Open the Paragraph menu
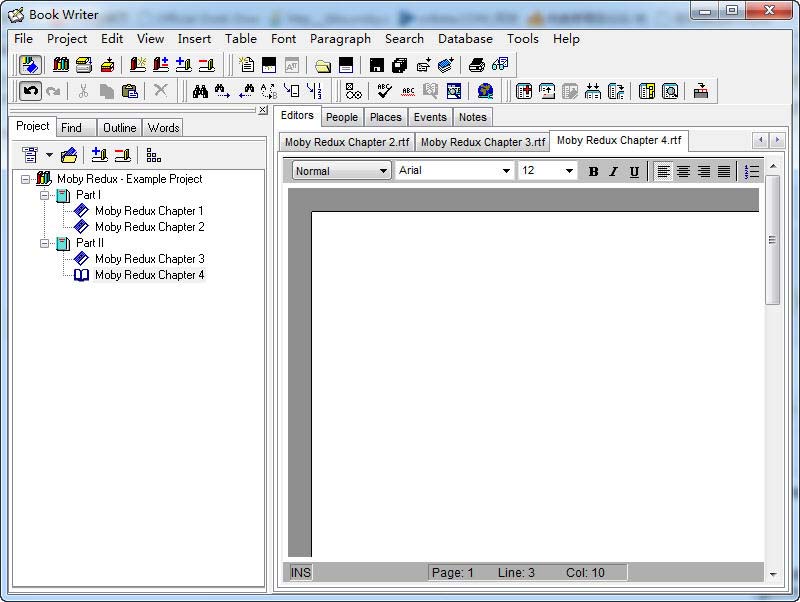The height and width of the screenshot is (602, 800). 340,39
